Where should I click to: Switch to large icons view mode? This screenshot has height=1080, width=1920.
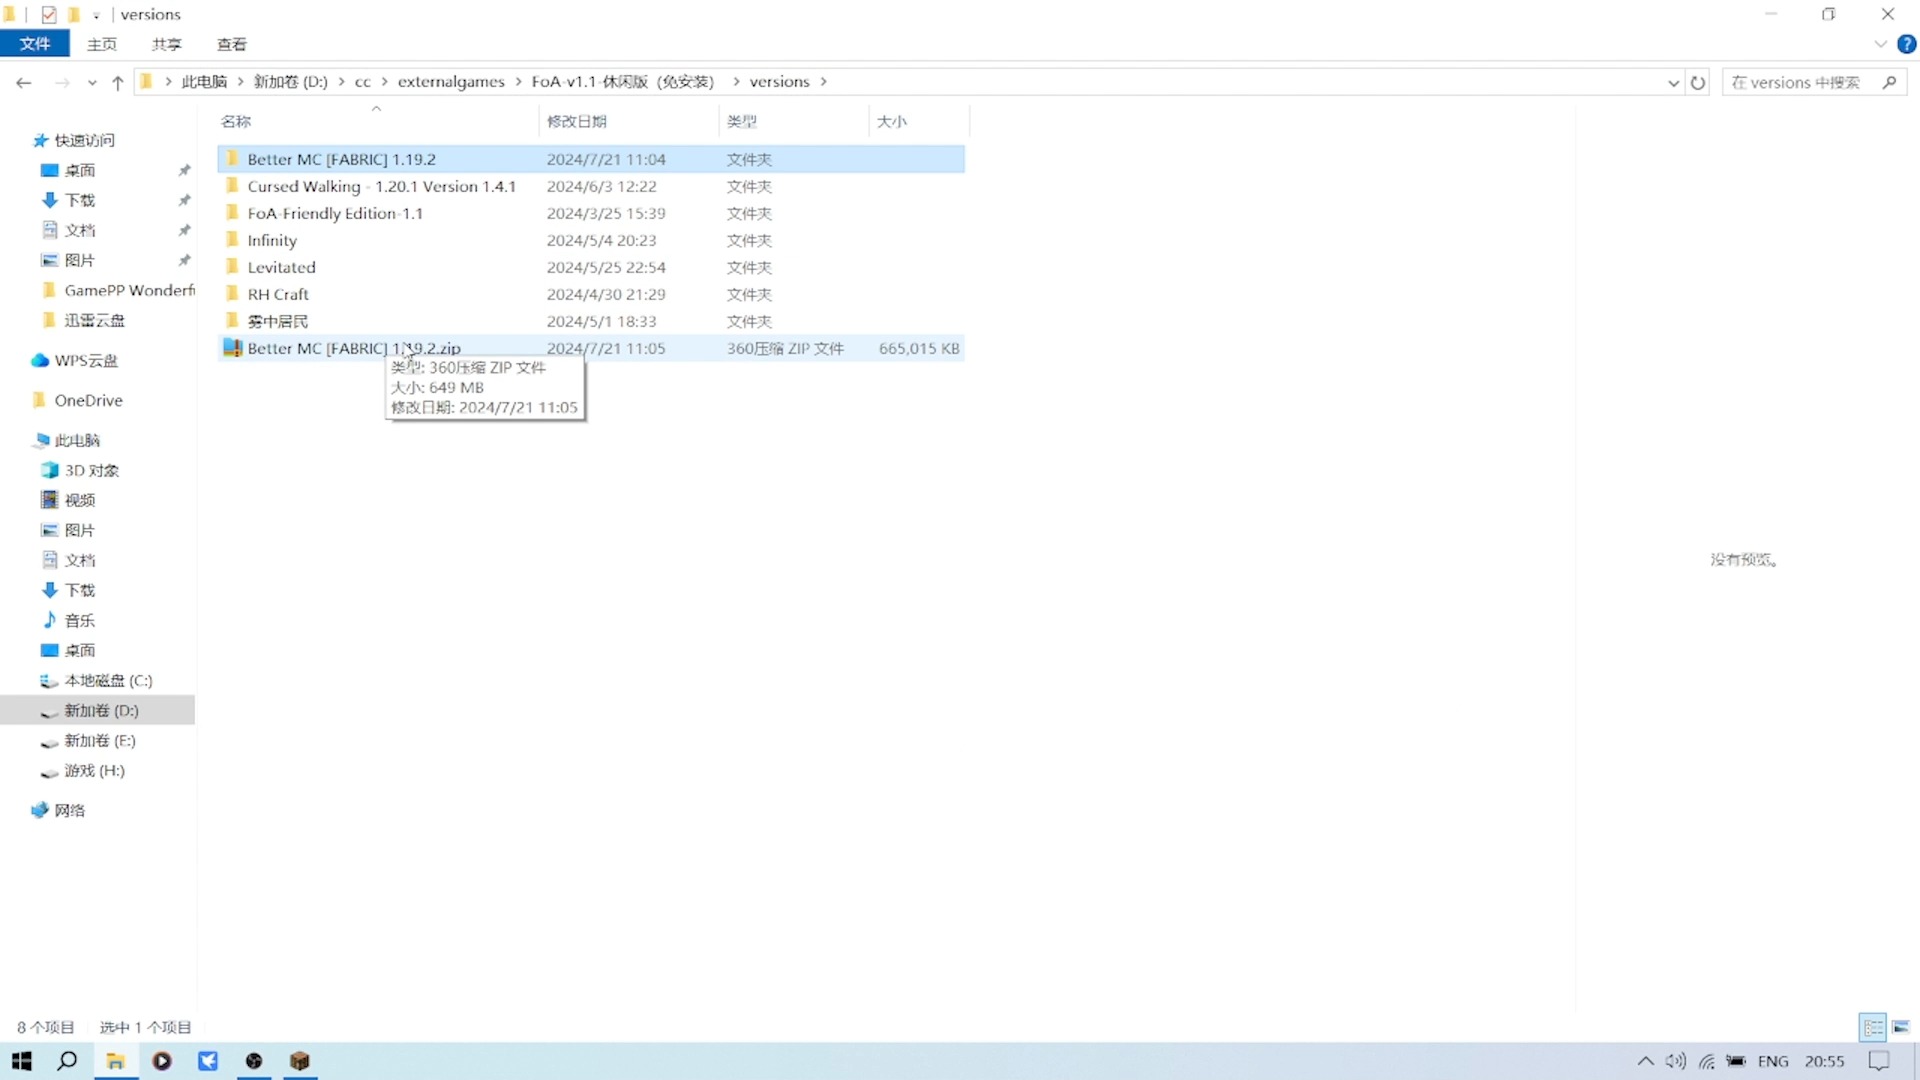pyautogui.click(x=1901, y=1027)
